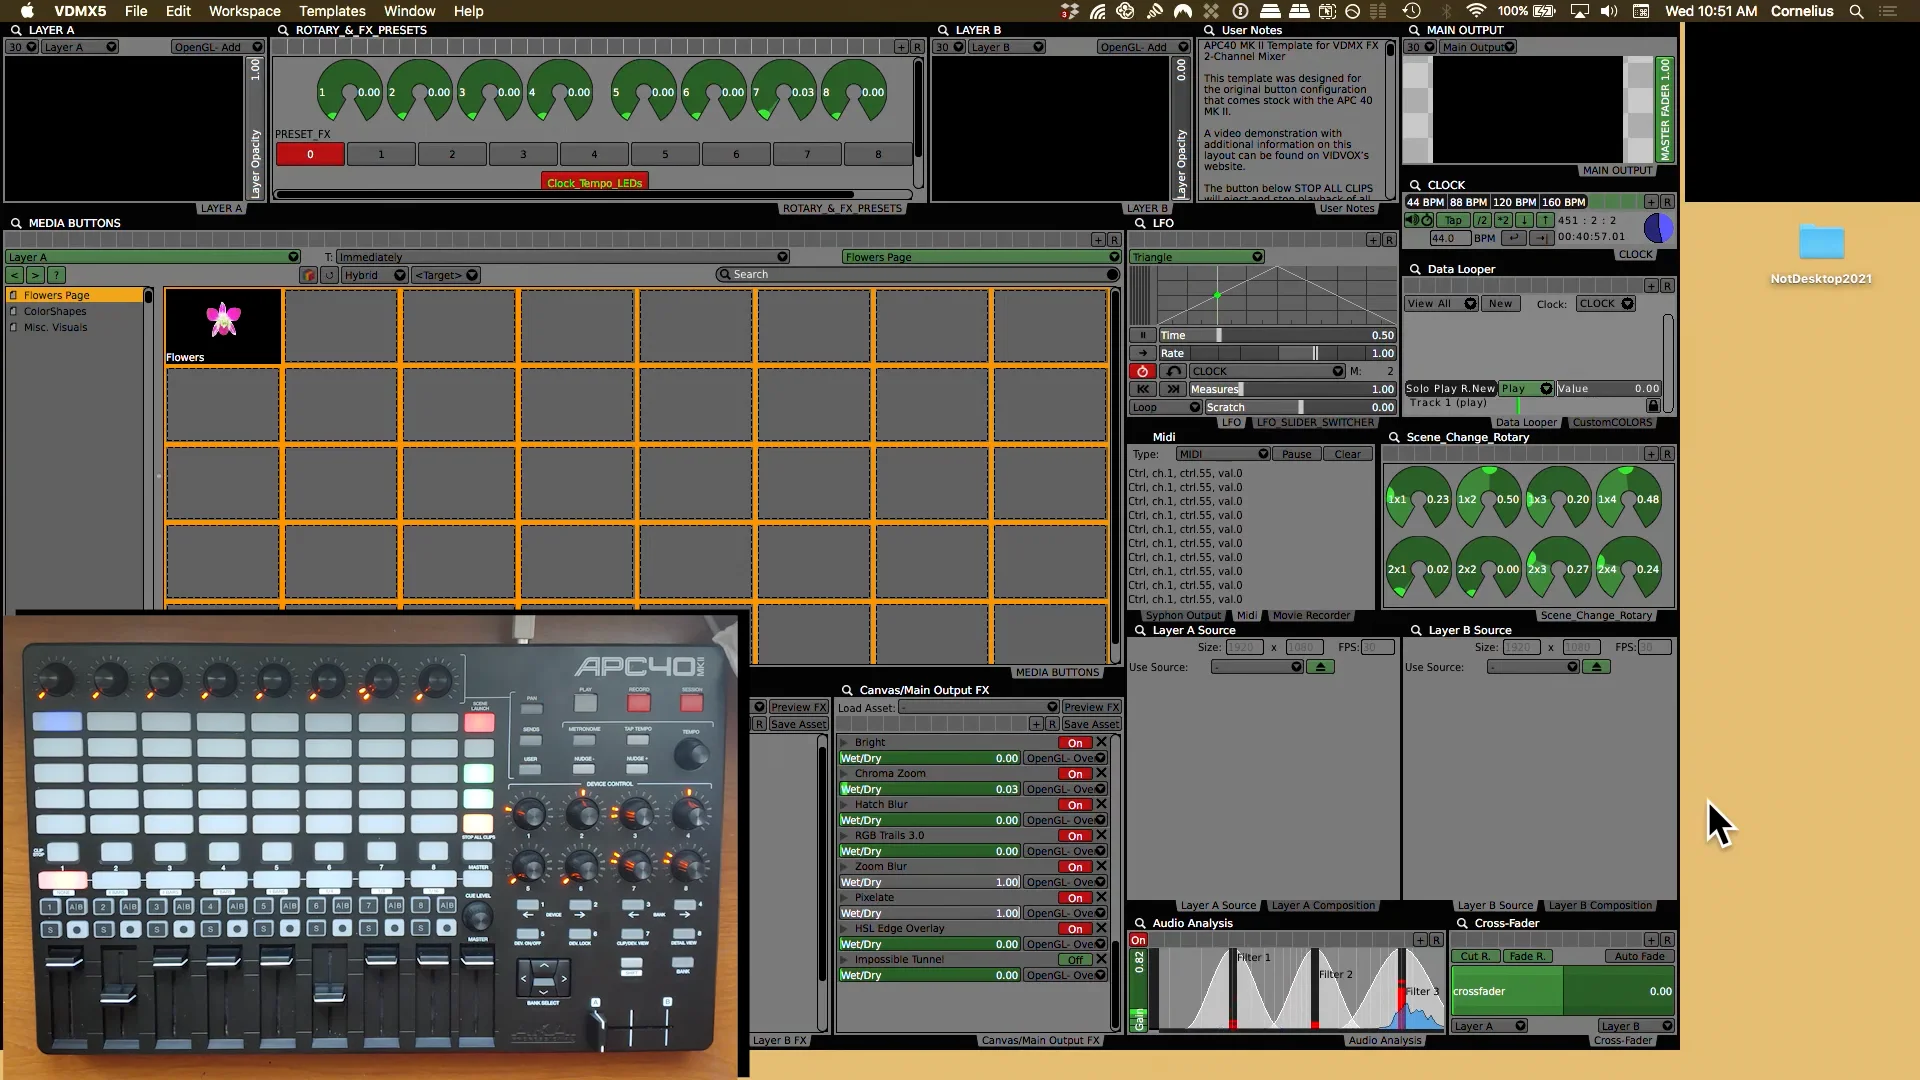Click the 120 BPM preset button
1920x1080 pixels.
pos(1514,202)
